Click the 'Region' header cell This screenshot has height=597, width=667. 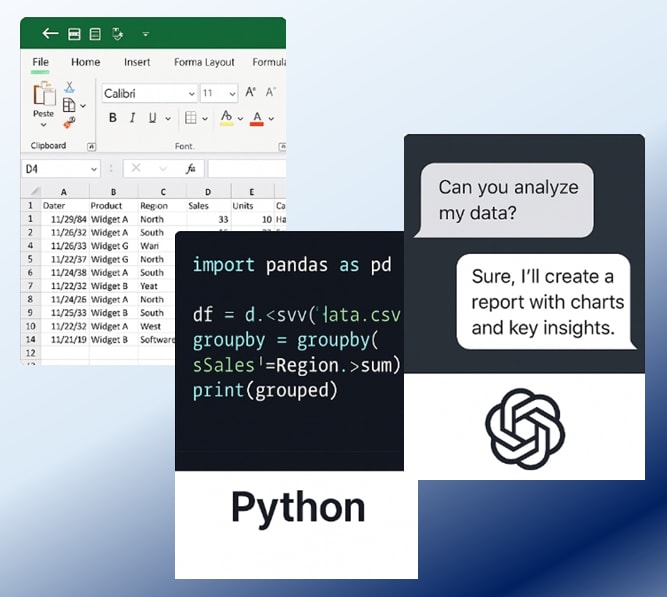(x=162, y=206)
